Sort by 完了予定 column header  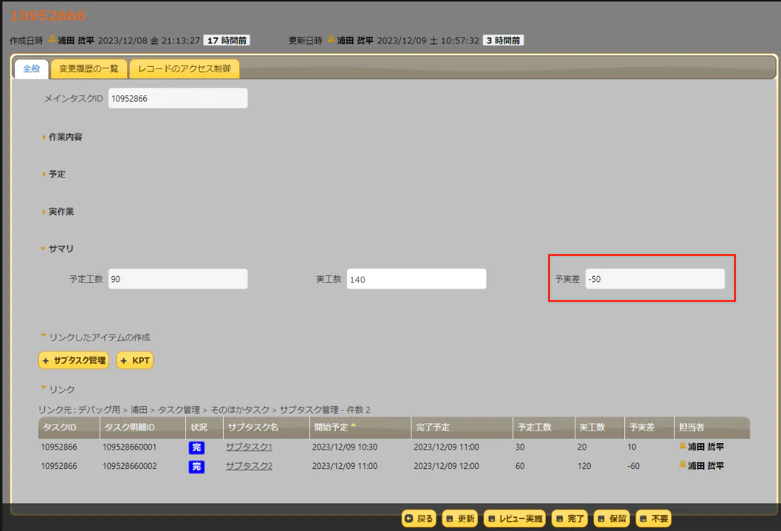(462, 427)
